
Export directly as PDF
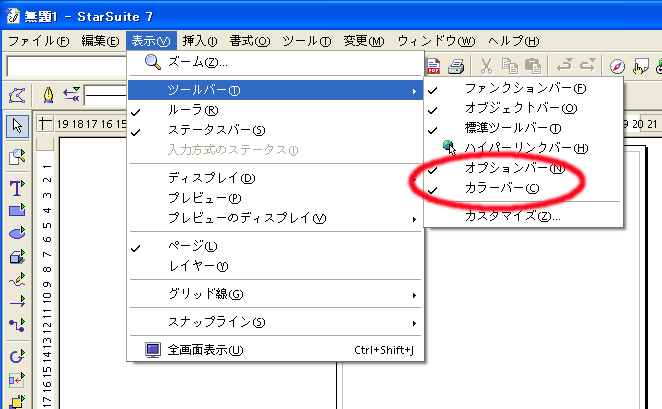point(433,66)
